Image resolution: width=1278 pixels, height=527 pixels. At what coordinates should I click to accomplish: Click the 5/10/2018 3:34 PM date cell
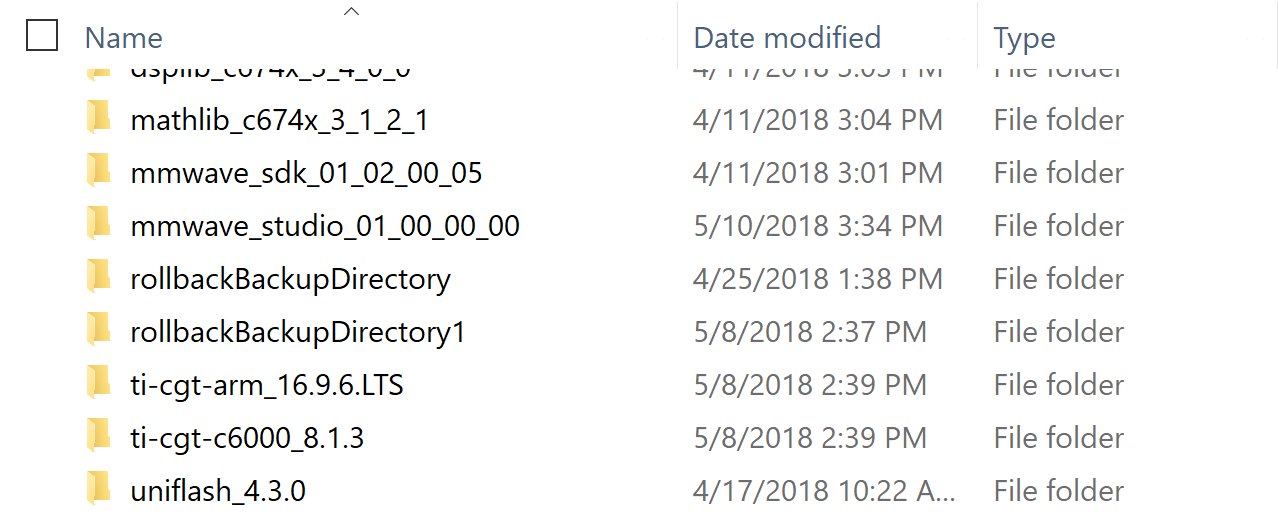[x=817, y=226]
